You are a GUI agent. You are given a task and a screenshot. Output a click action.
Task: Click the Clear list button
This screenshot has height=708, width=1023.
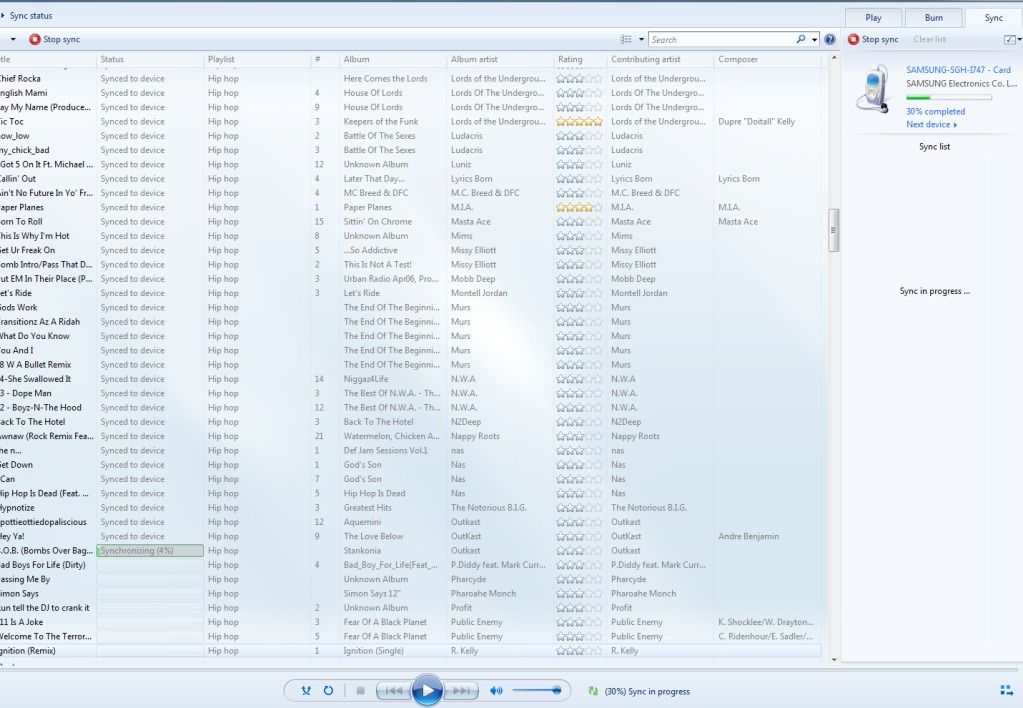pos(930,39)
